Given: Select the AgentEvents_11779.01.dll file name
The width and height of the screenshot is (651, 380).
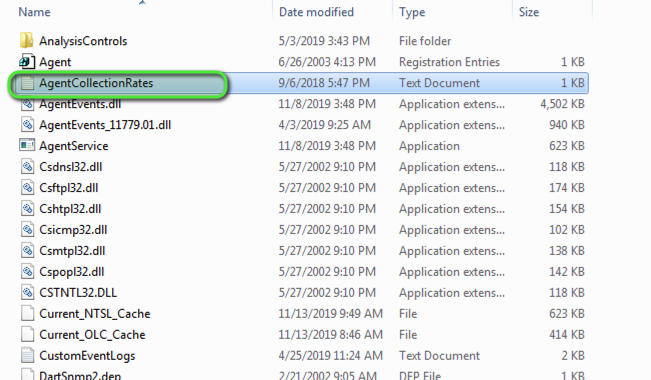Looking at the screenshot, I should [x=105, y=125].
